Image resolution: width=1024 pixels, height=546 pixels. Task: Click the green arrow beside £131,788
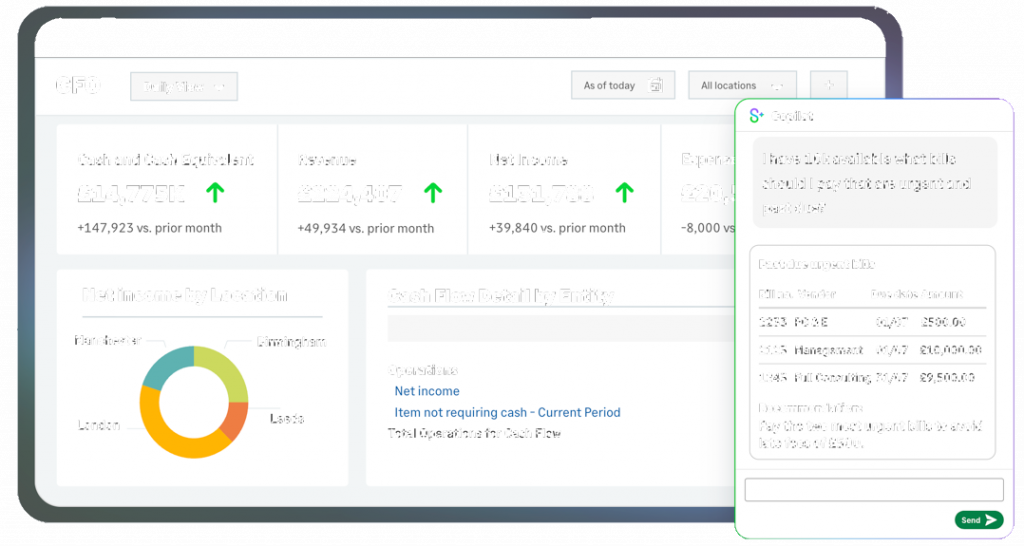[624, 193]
